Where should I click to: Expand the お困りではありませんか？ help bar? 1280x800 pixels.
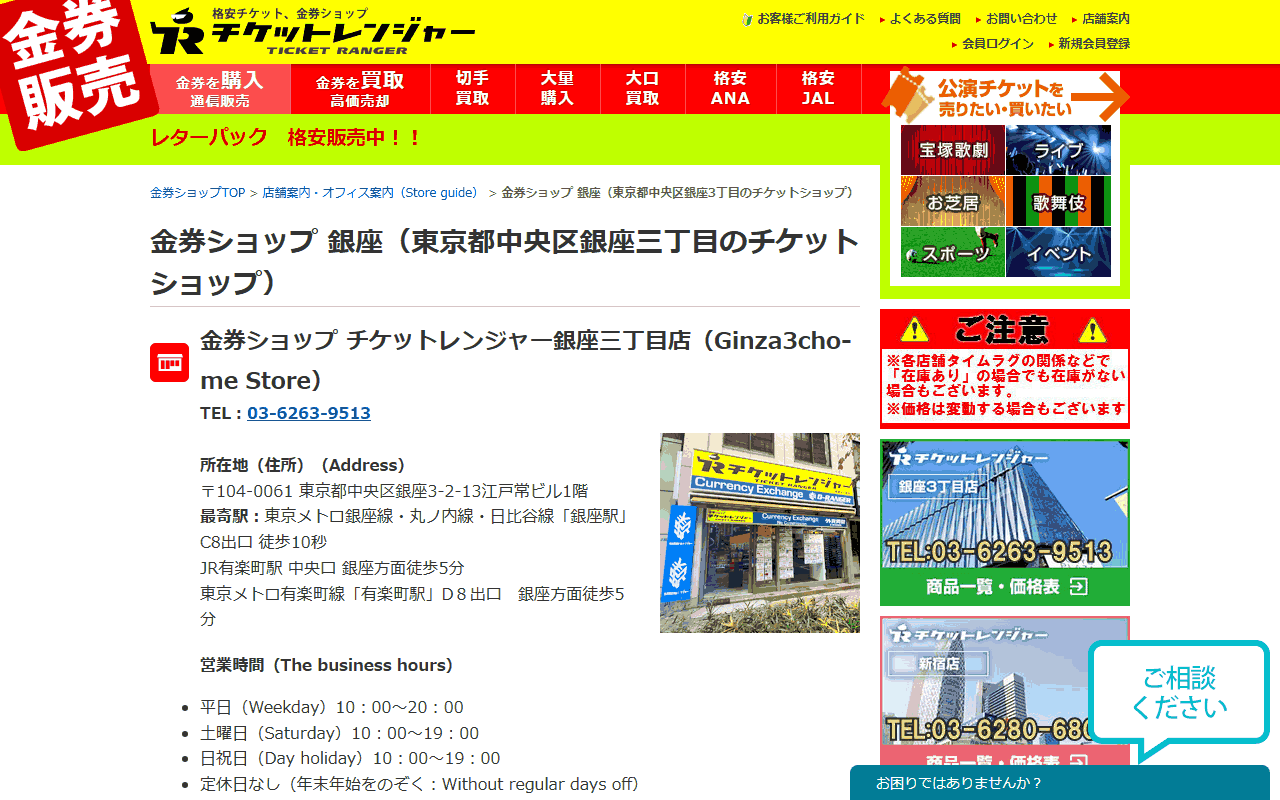click(x=1060, y=783)
